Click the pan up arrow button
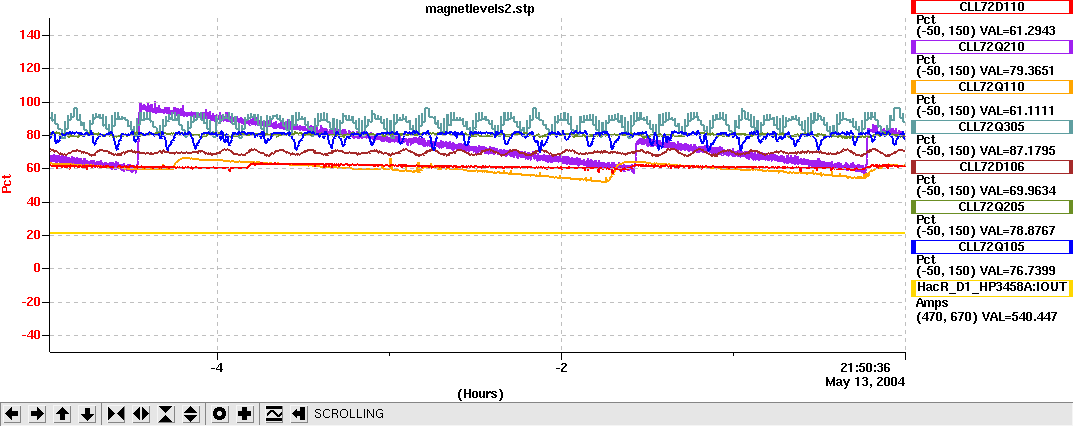 pos(62,414)
